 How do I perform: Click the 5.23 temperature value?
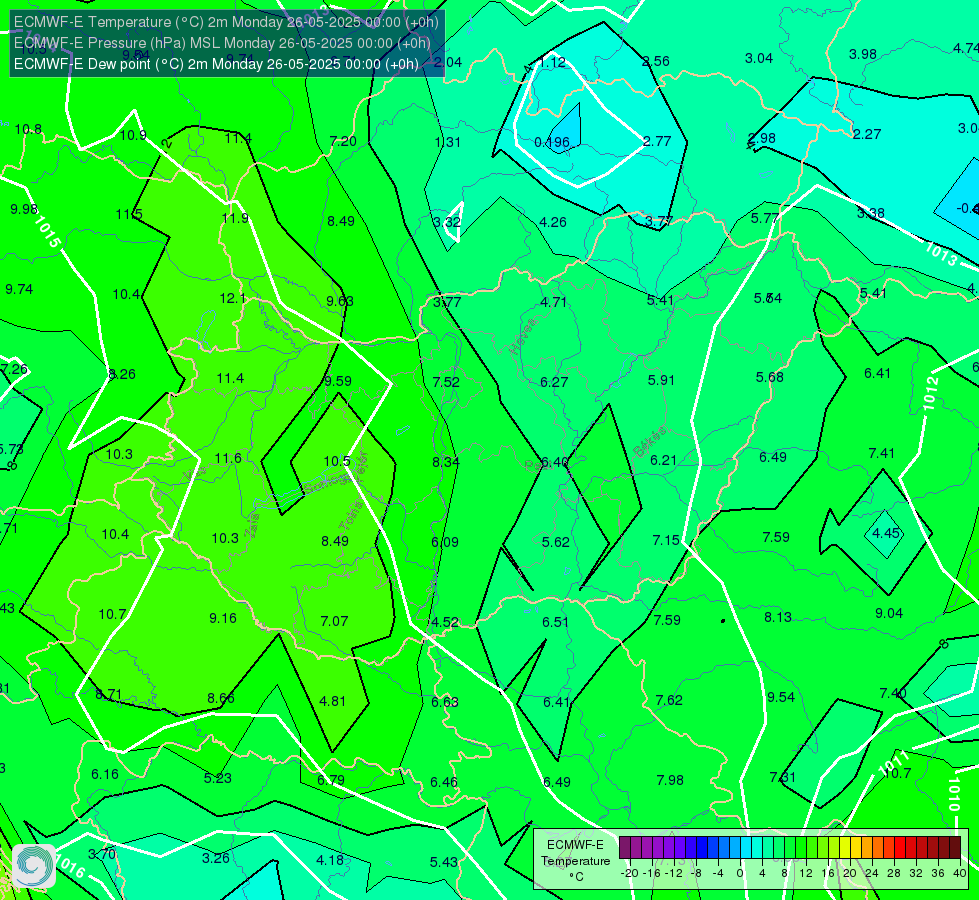click(218, 779)
